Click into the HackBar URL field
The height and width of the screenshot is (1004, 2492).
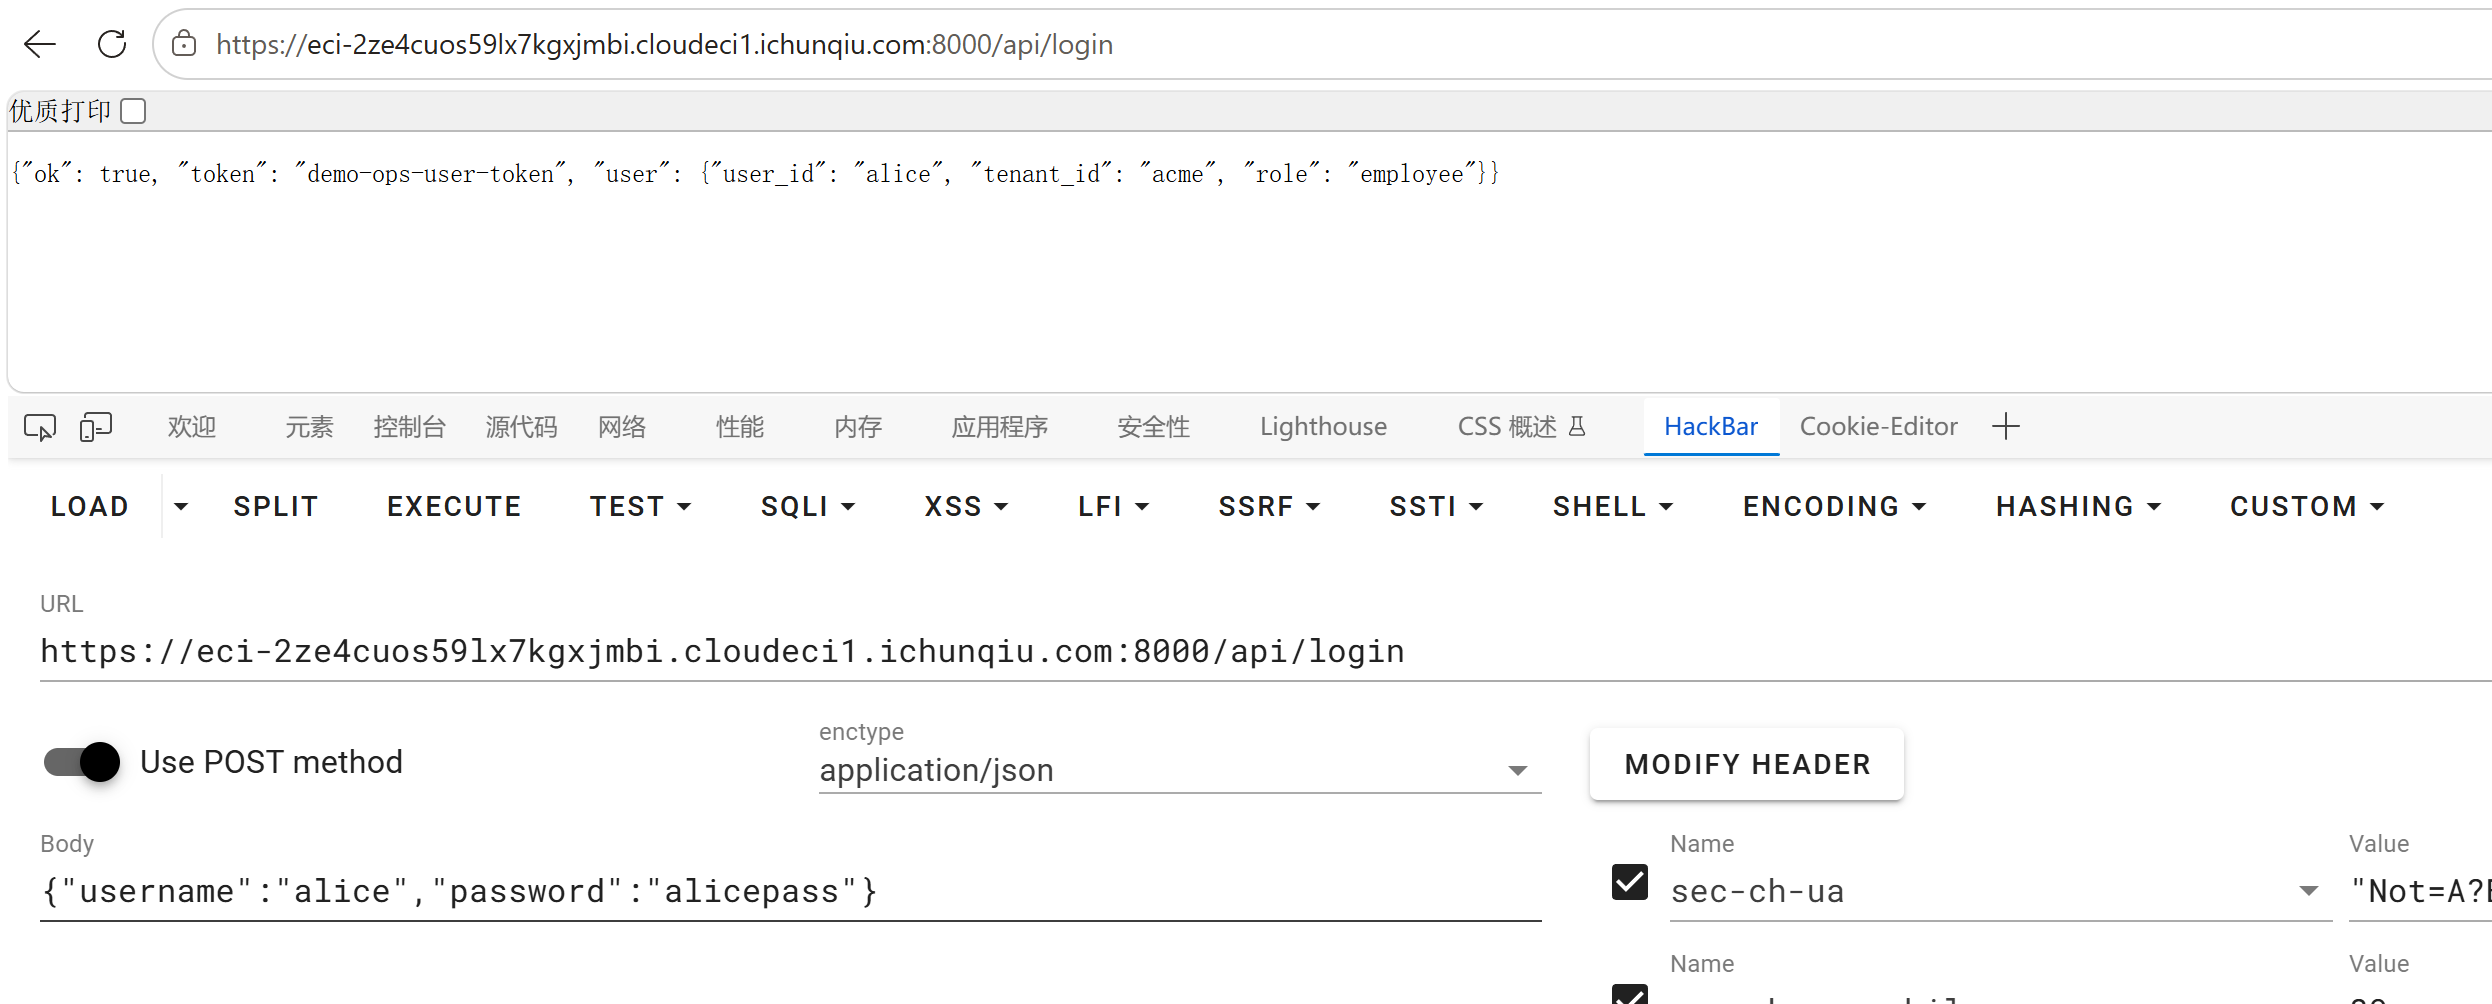pyautogui.click(x=1266, y=652)
